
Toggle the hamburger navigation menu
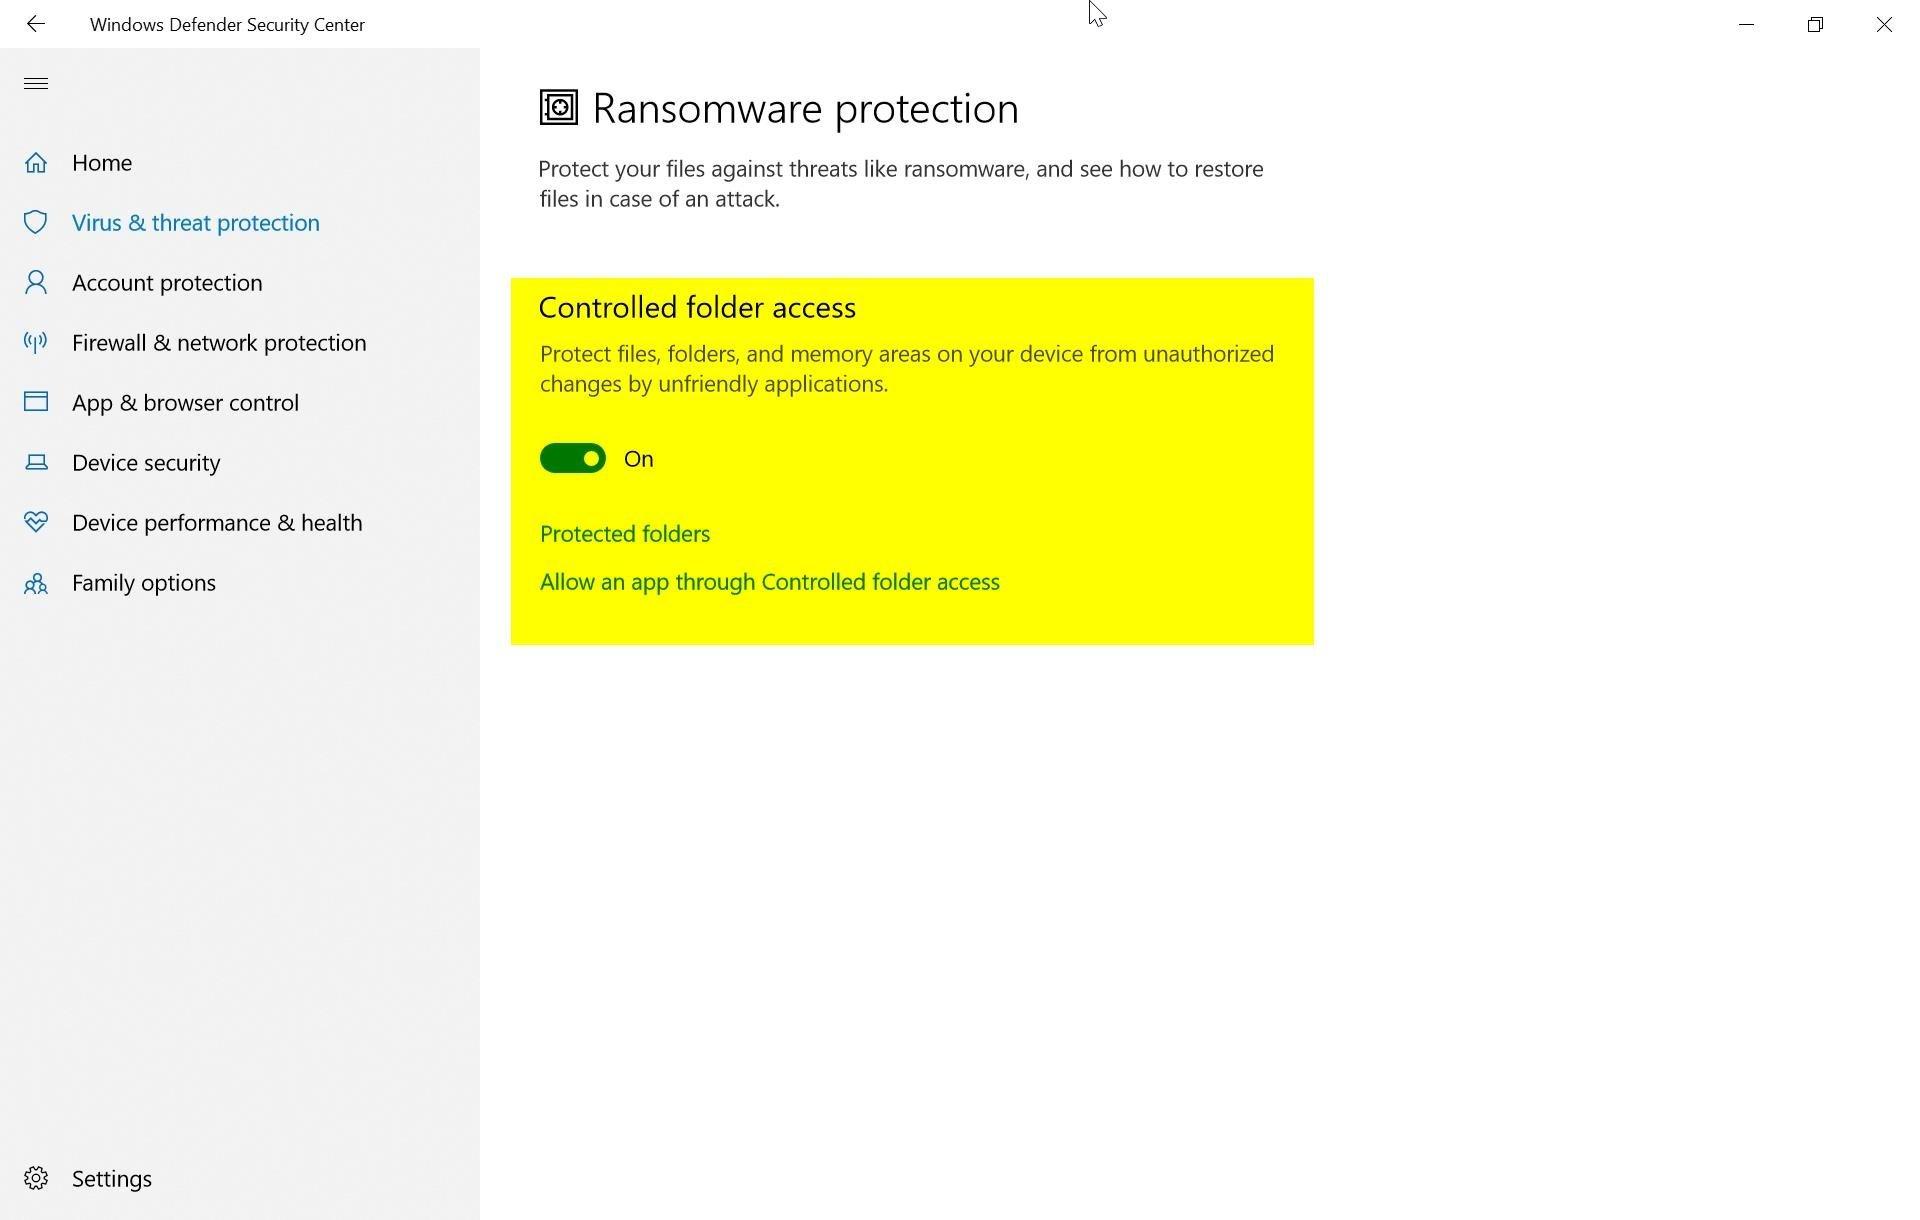click(36, 83)
